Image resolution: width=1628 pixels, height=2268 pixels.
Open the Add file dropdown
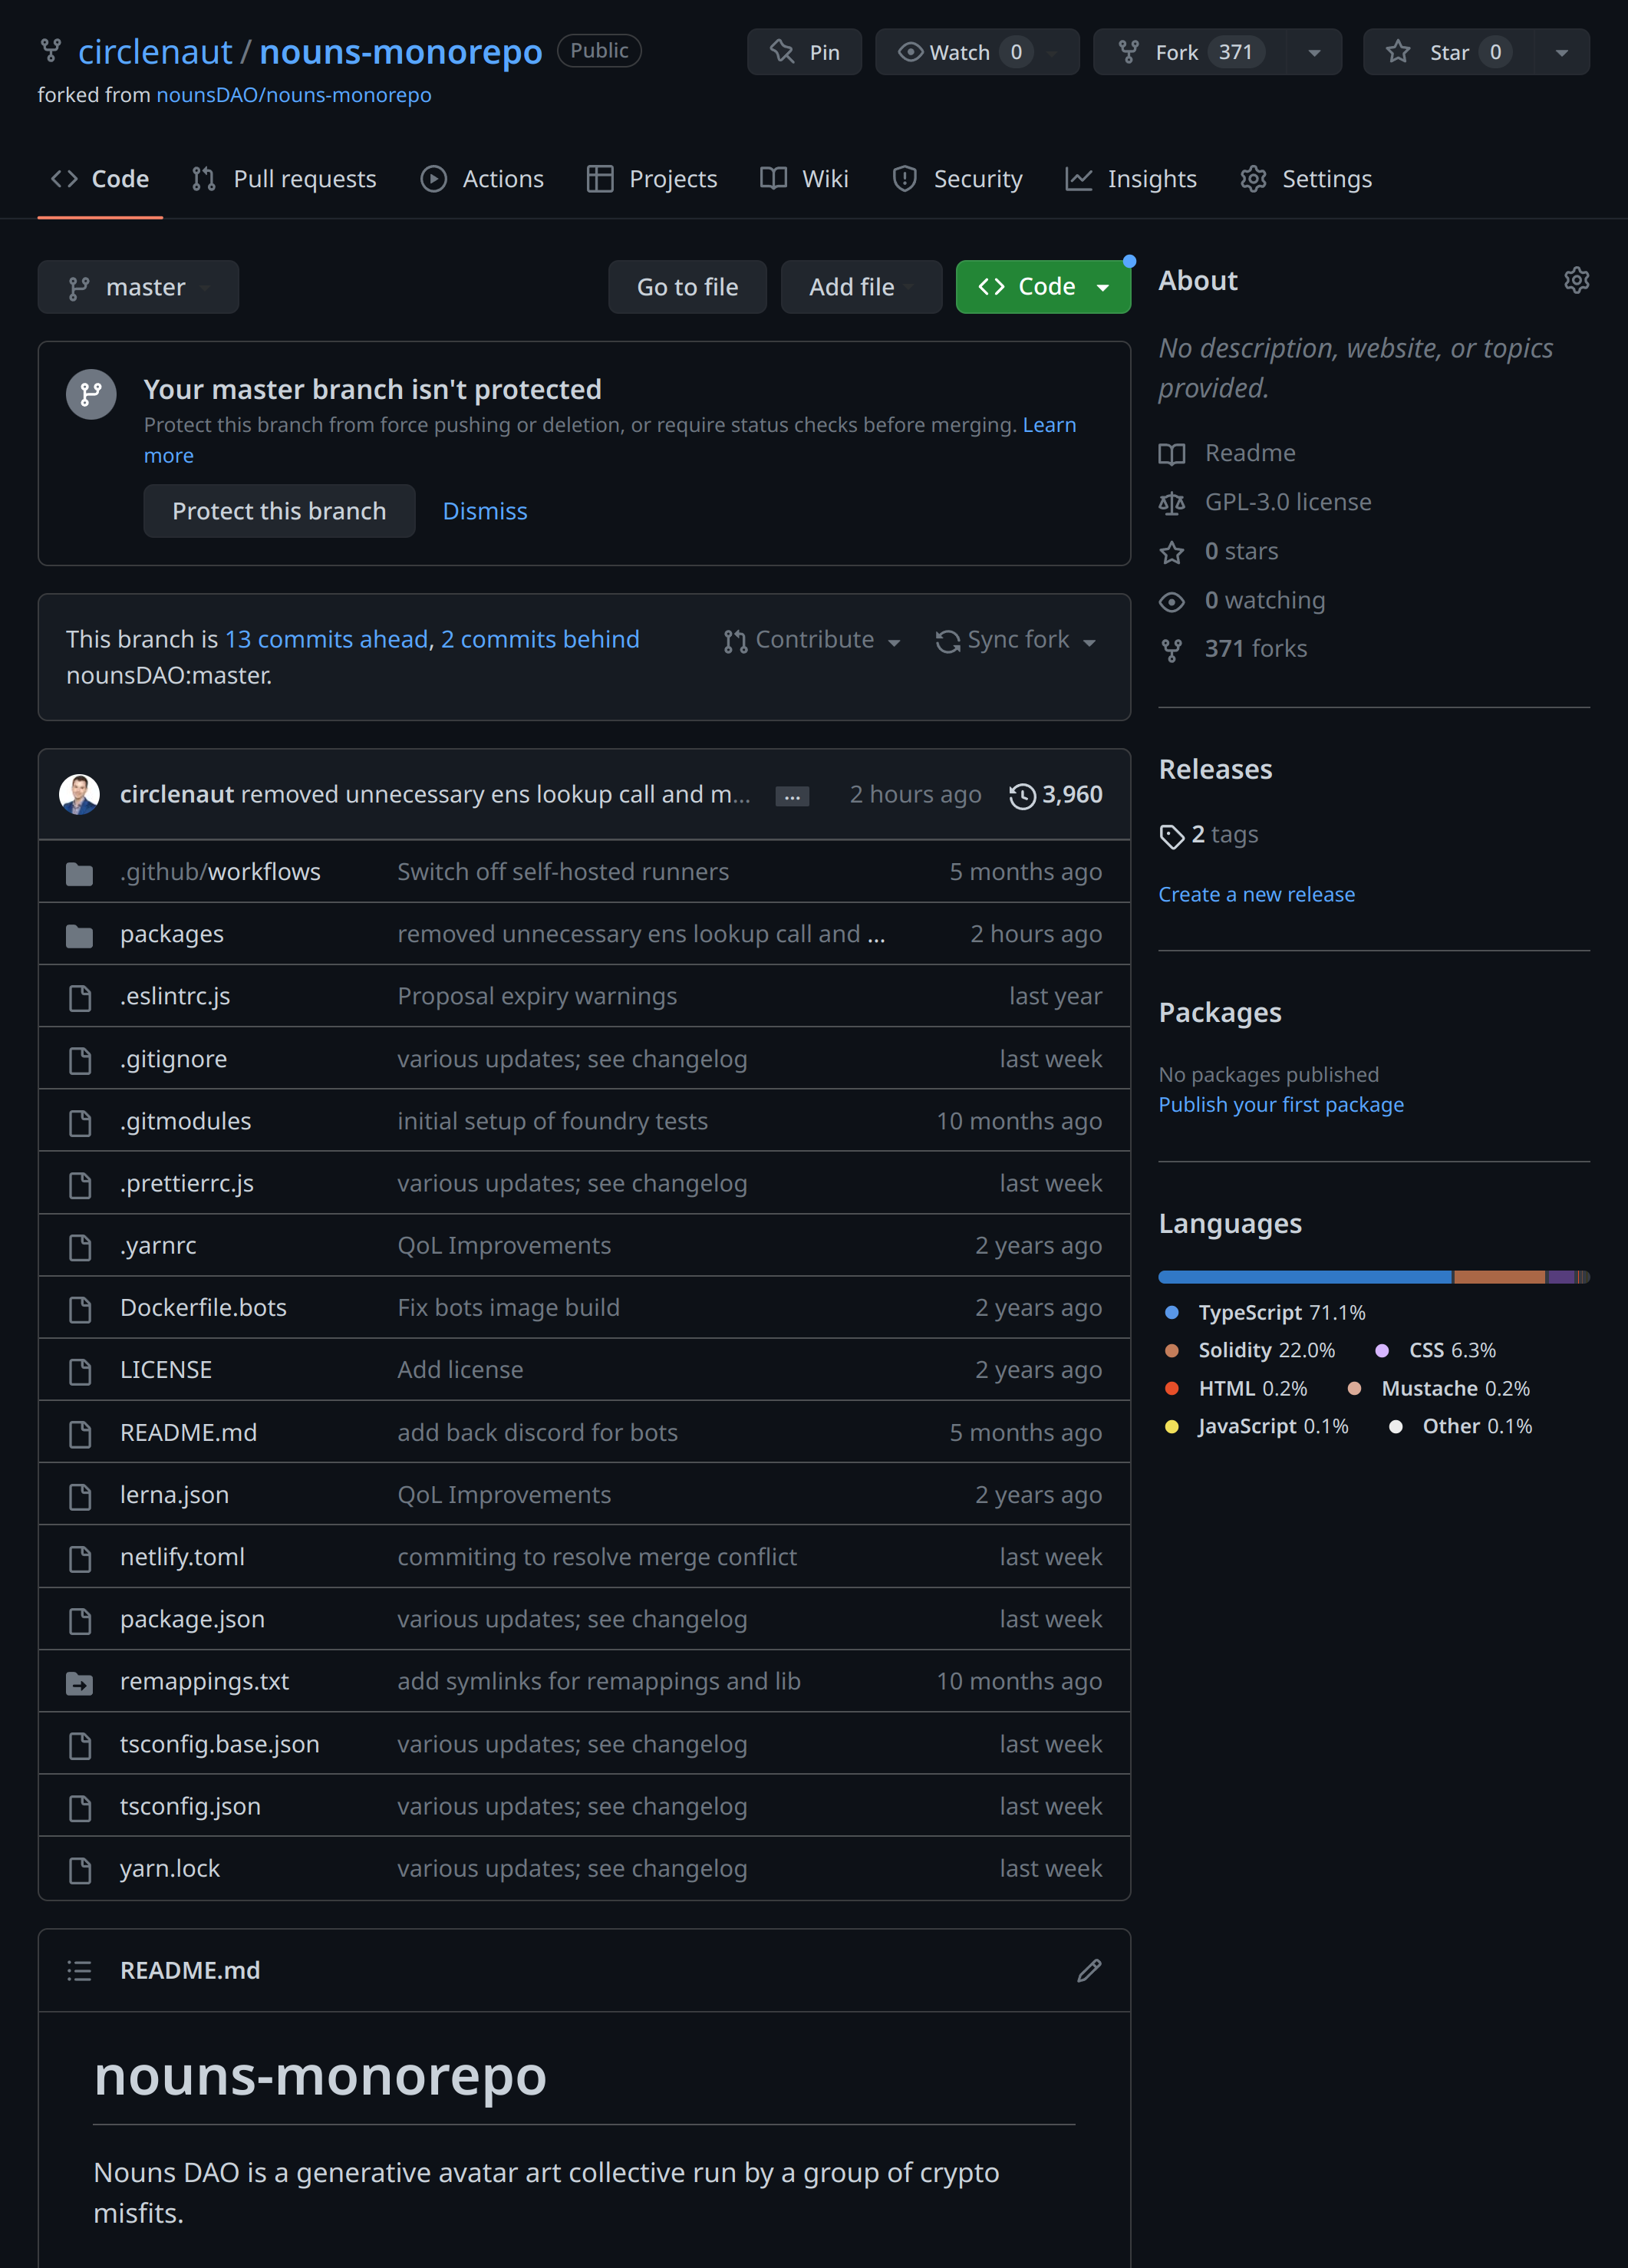coord(861,287)
